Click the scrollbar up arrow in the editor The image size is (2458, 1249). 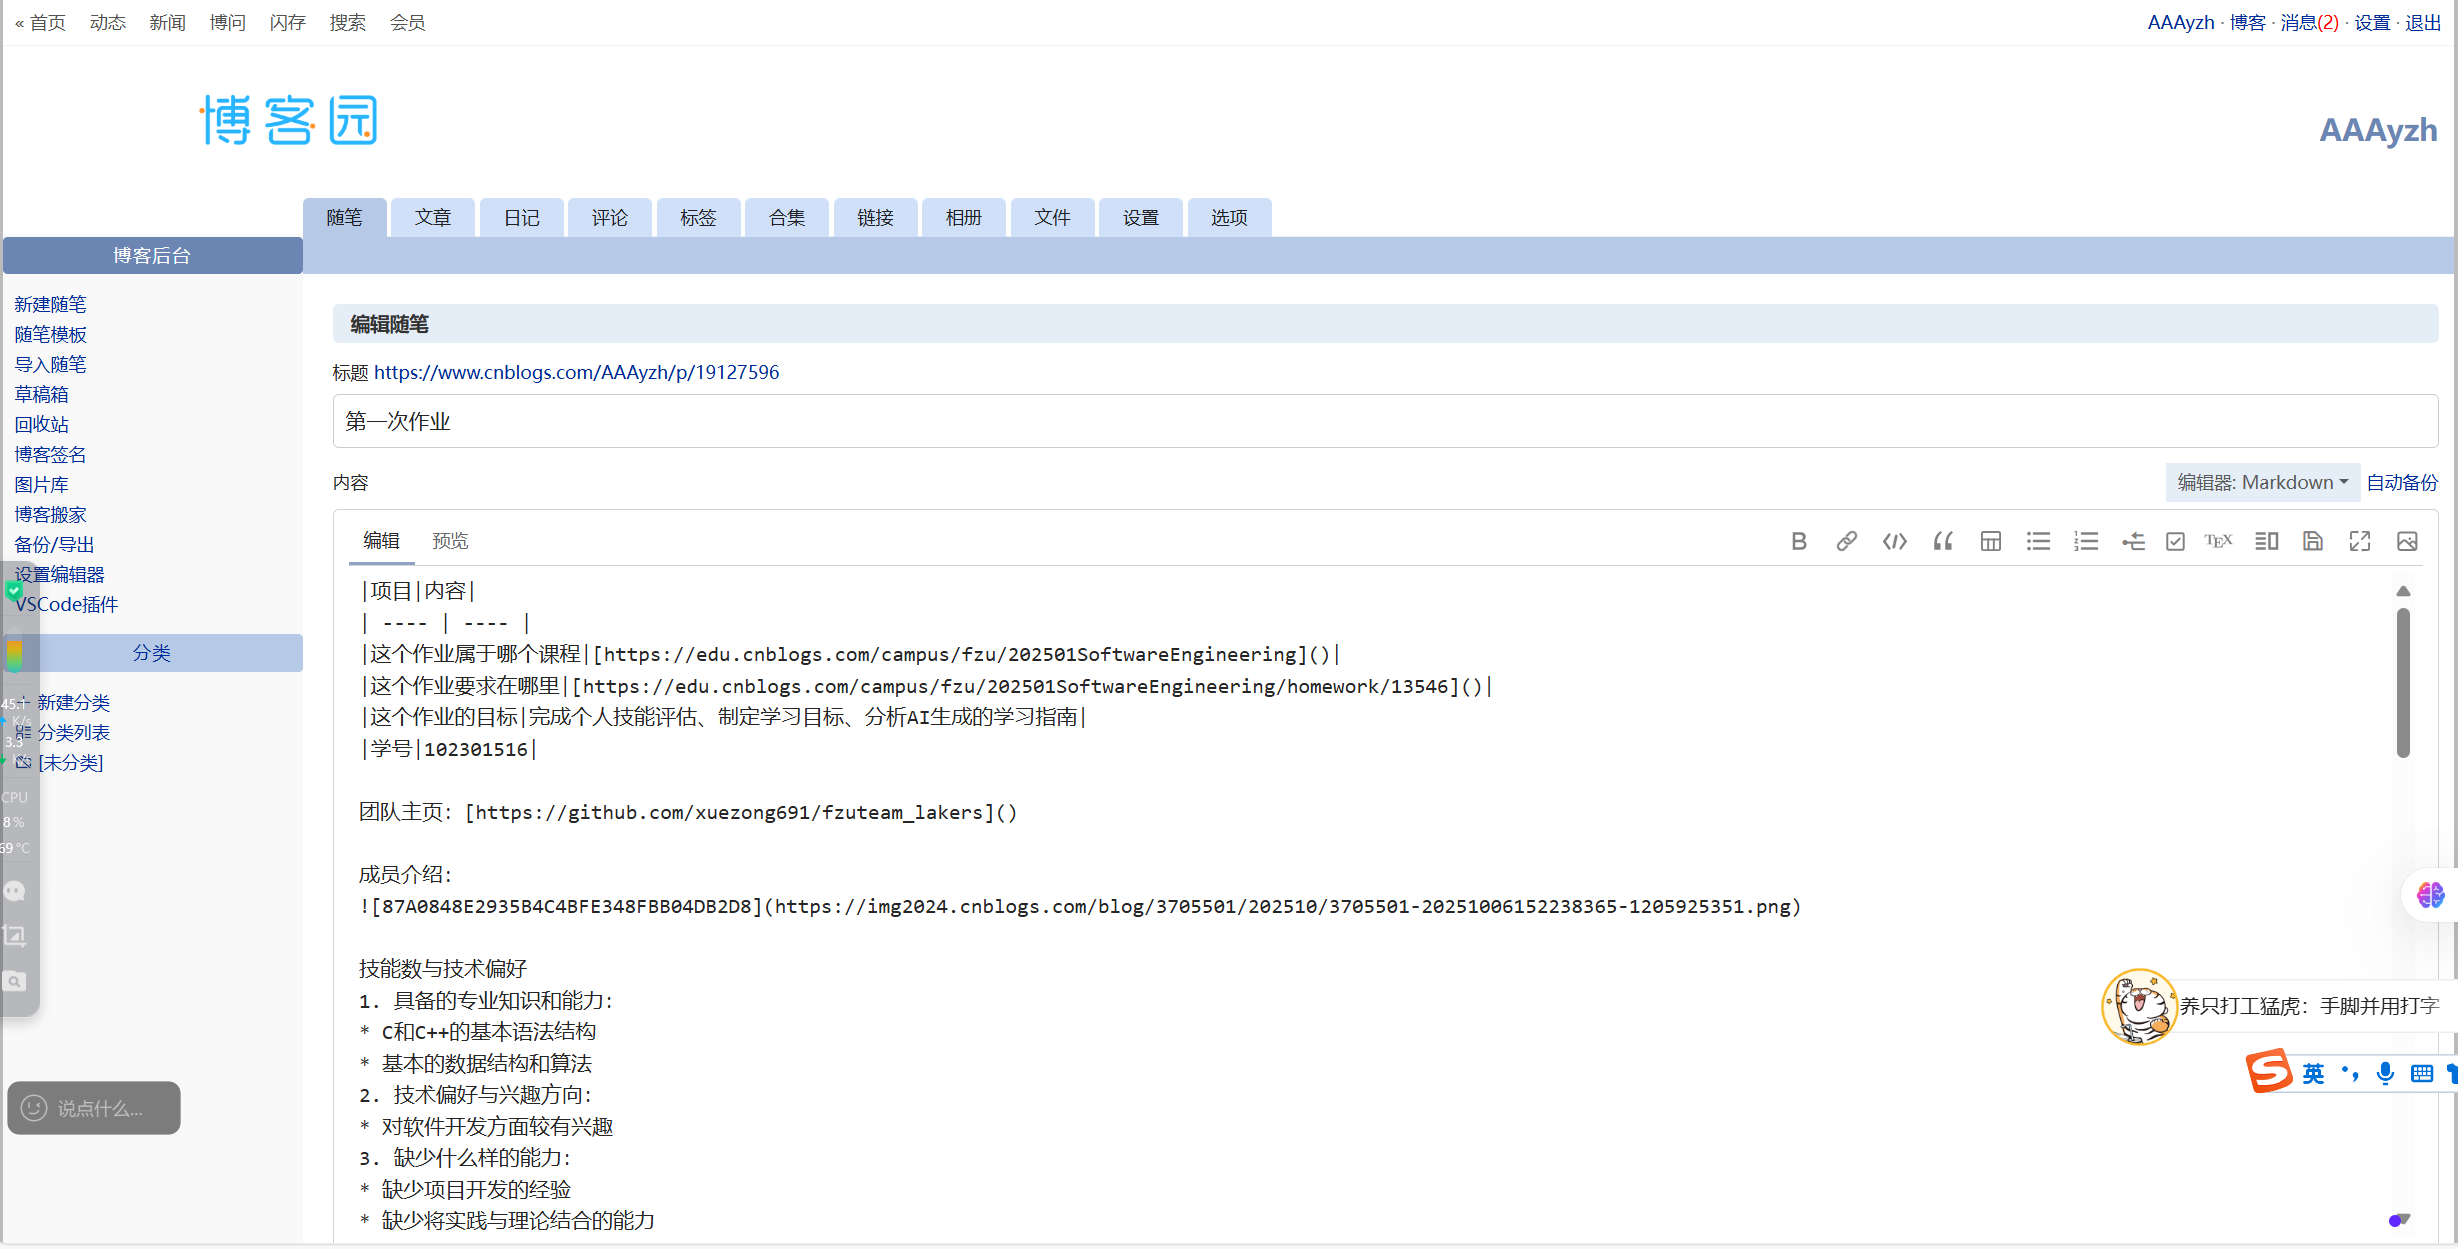coord(2403,591)
